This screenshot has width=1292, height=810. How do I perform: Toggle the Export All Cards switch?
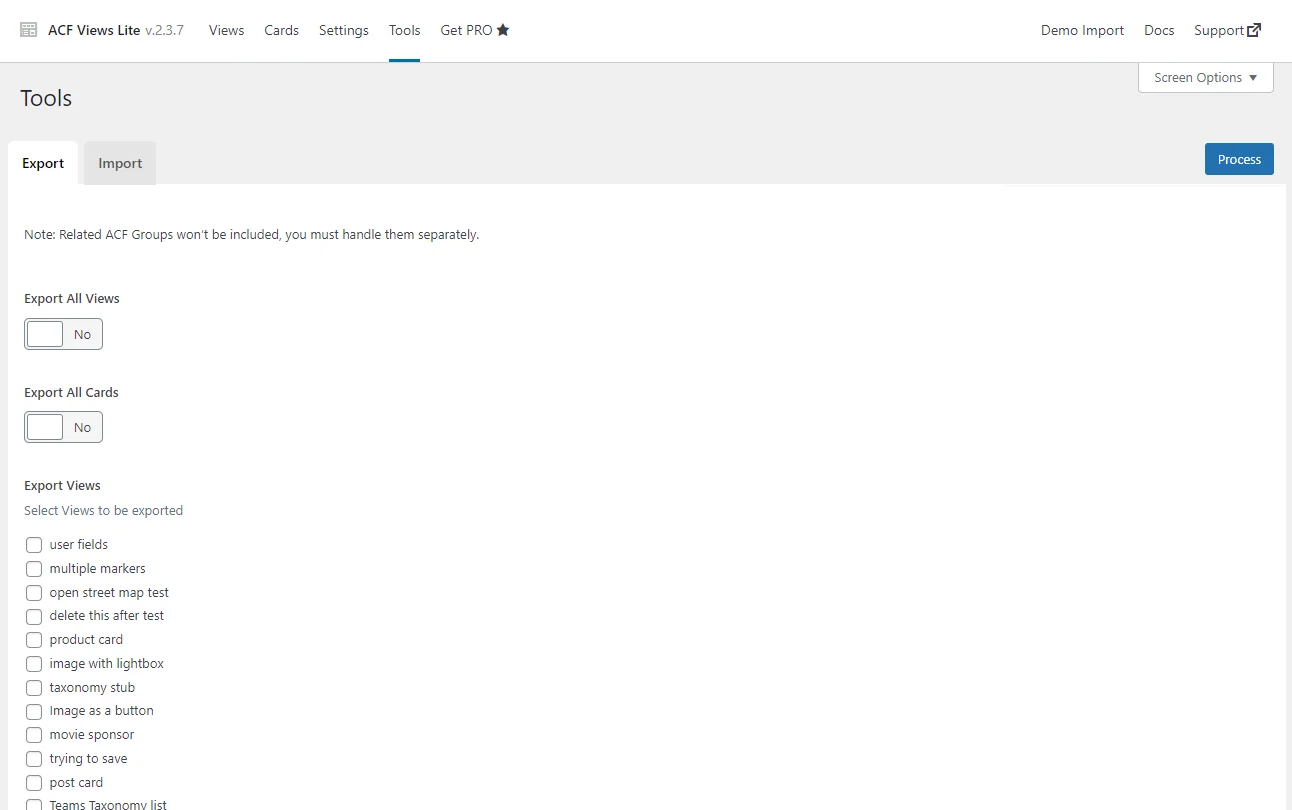63,427
